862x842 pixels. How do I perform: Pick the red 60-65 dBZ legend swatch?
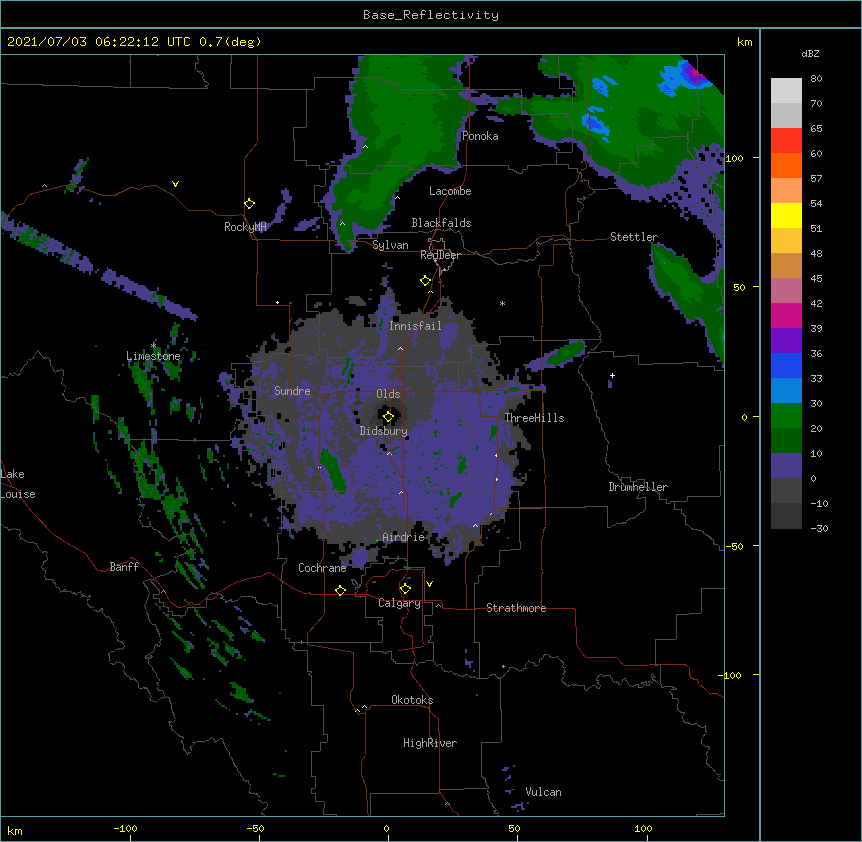tap(786, 141)
